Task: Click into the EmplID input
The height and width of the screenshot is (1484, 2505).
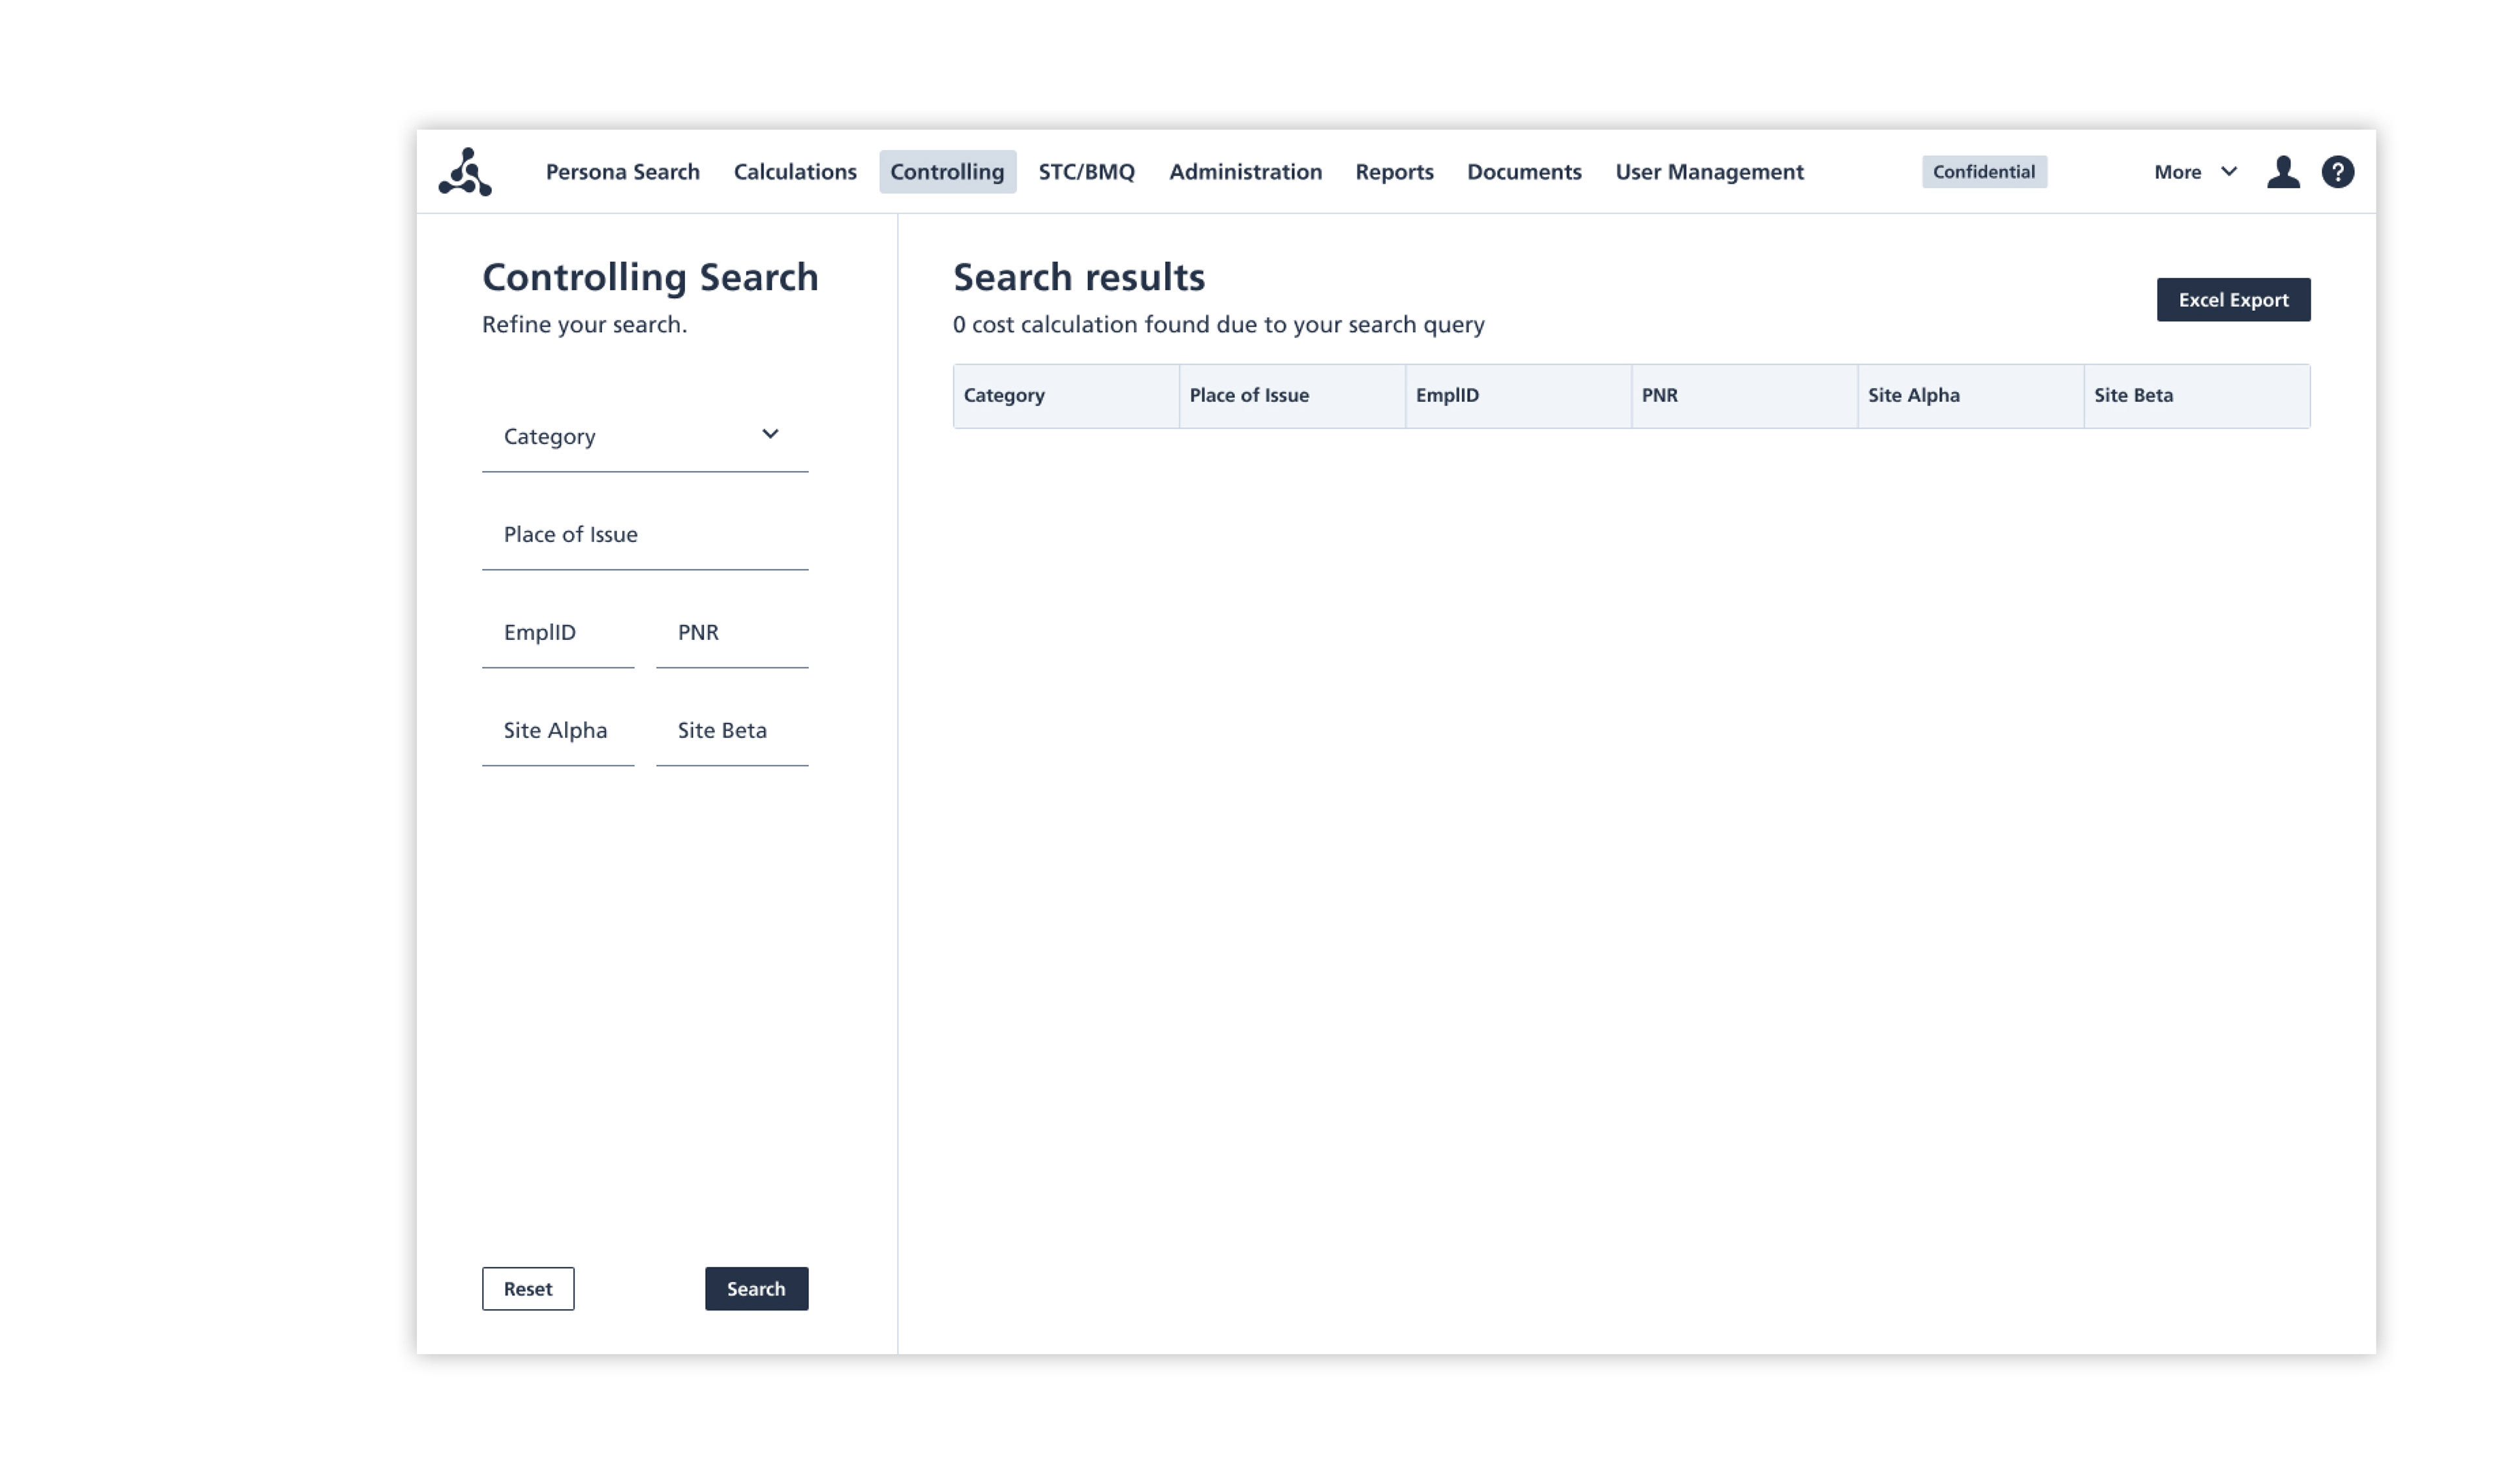Action: 557,633
